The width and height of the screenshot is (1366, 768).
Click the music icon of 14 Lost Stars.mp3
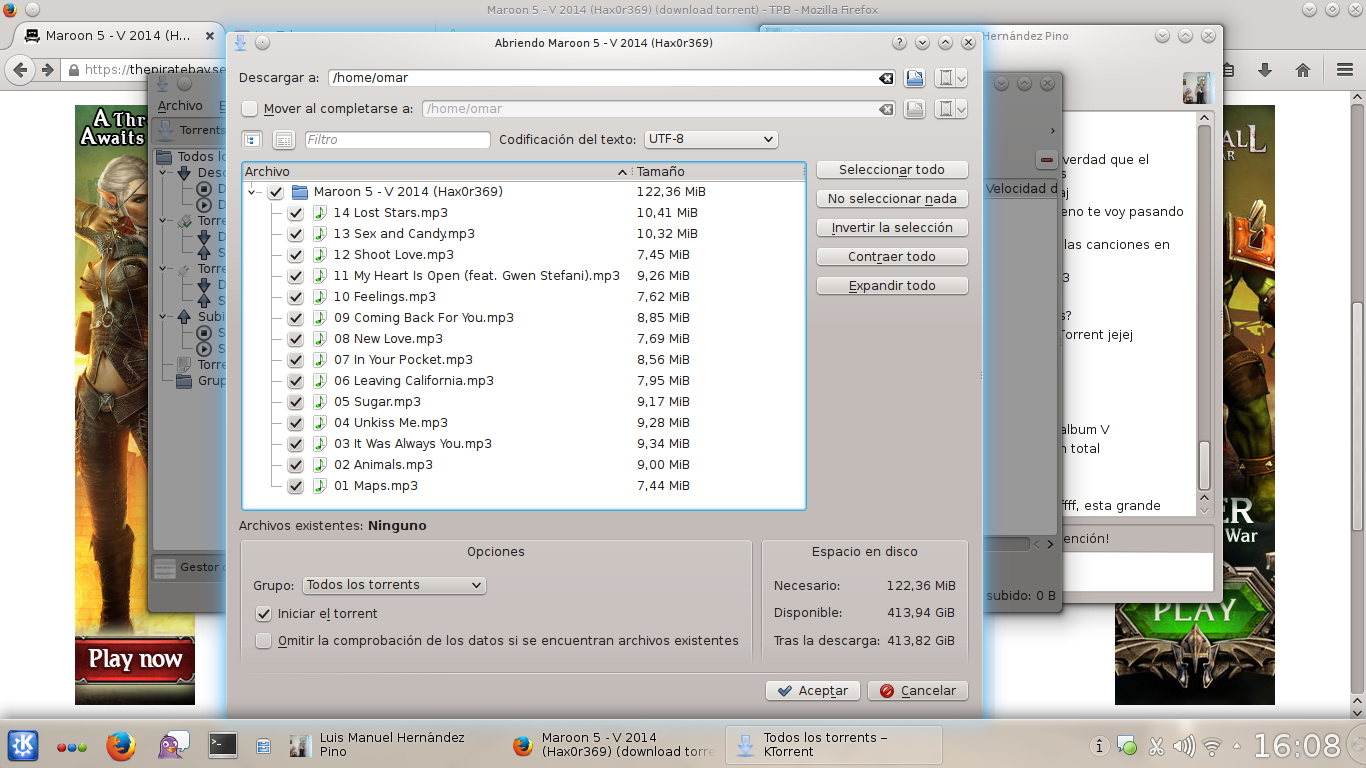coord(320,213)
